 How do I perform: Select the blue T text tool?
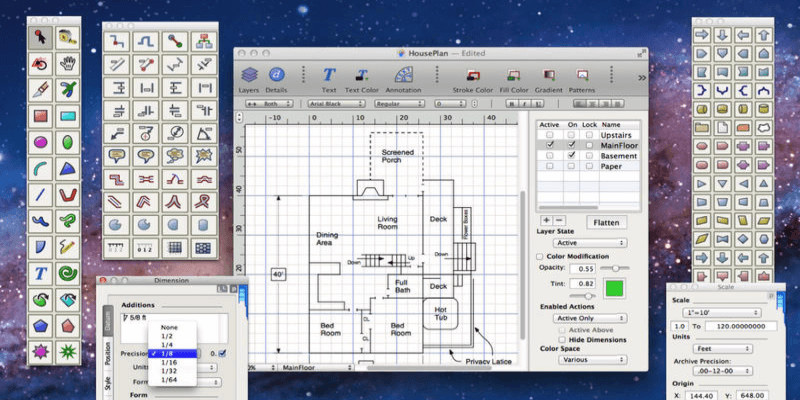pyautogui.click(x=40, y=273)
